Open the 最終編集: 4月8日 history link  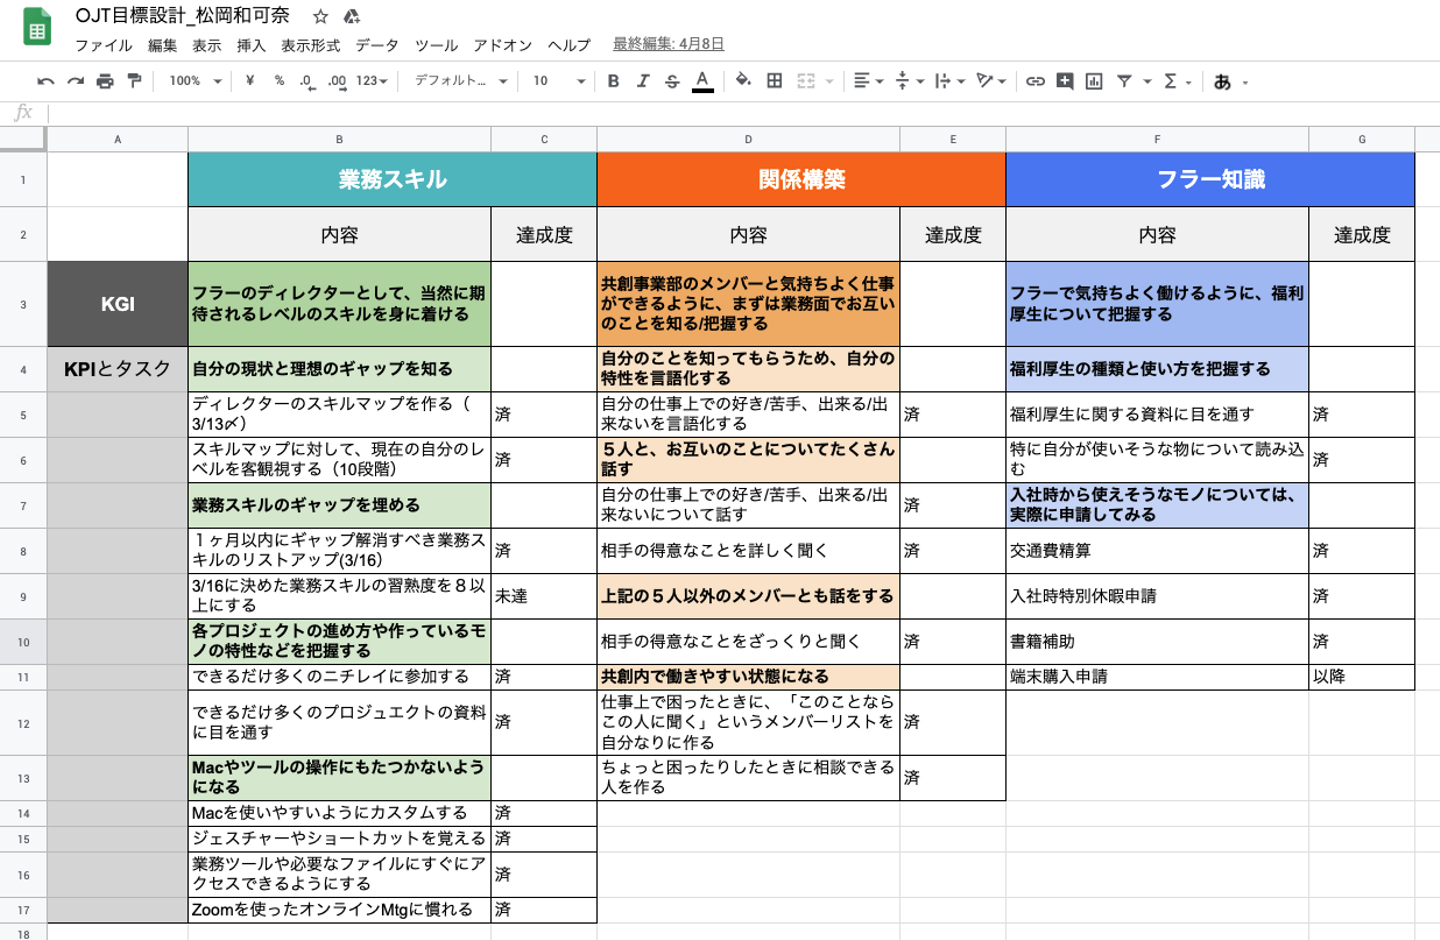[668, 44]
